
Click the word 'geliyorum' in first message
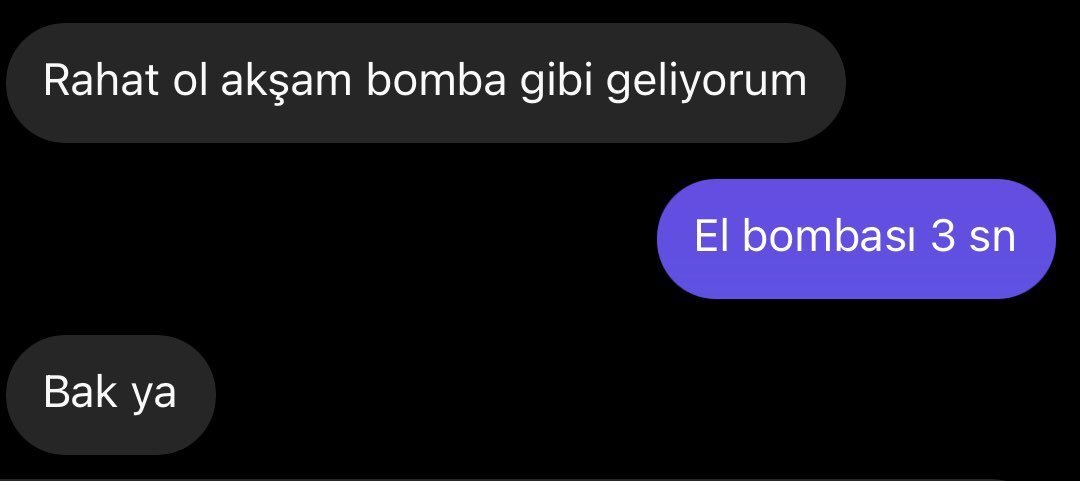[707, 84]
